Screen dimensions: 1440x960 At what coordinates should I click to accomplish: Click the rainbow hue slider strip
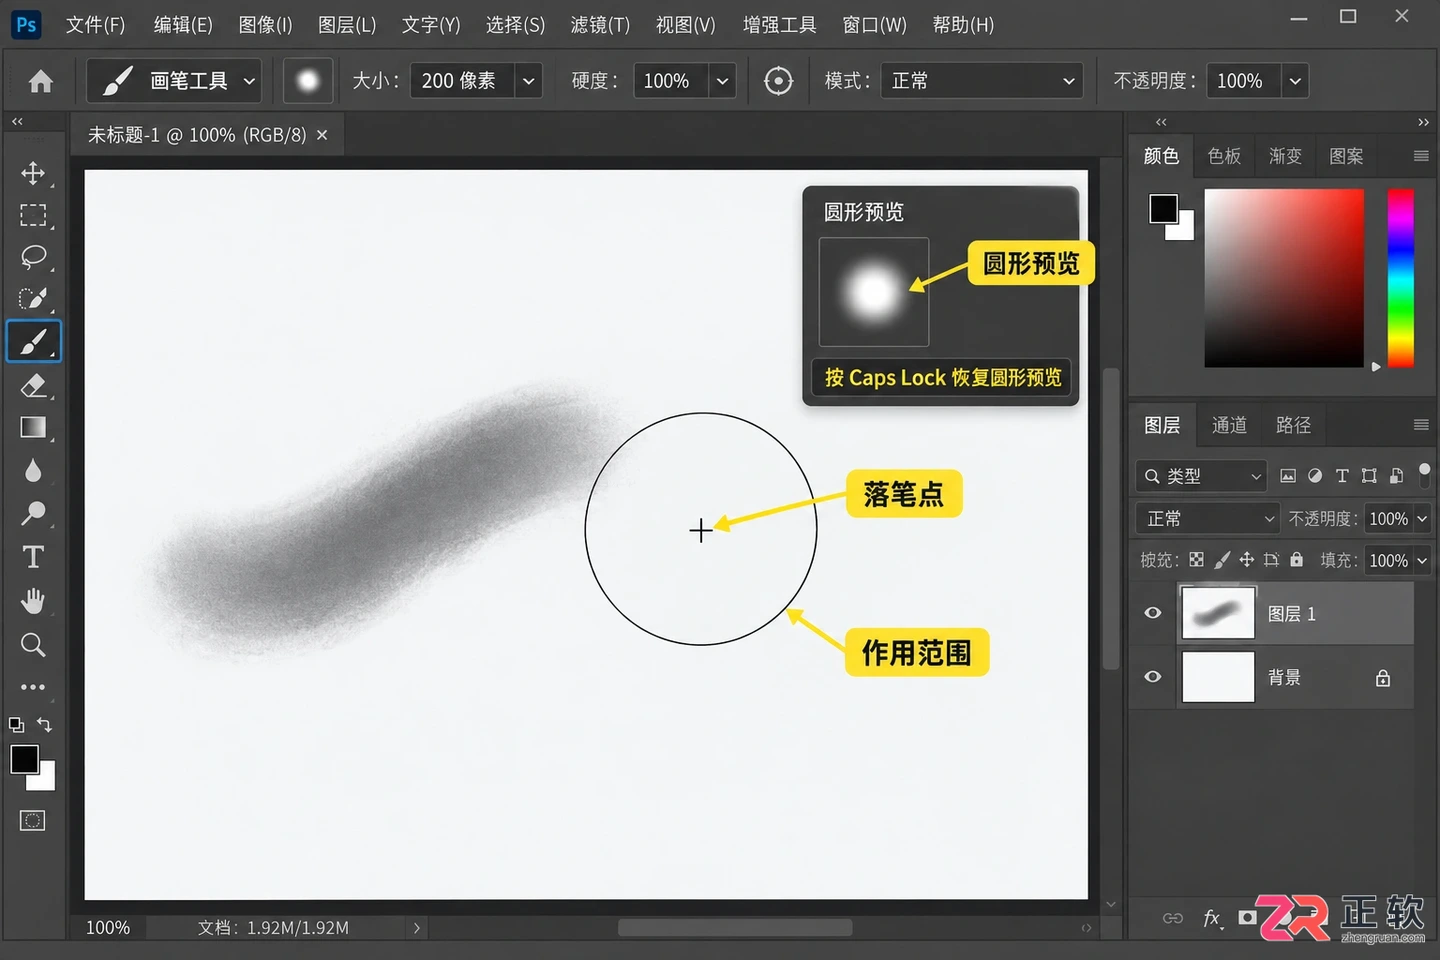coord(1401,278)
